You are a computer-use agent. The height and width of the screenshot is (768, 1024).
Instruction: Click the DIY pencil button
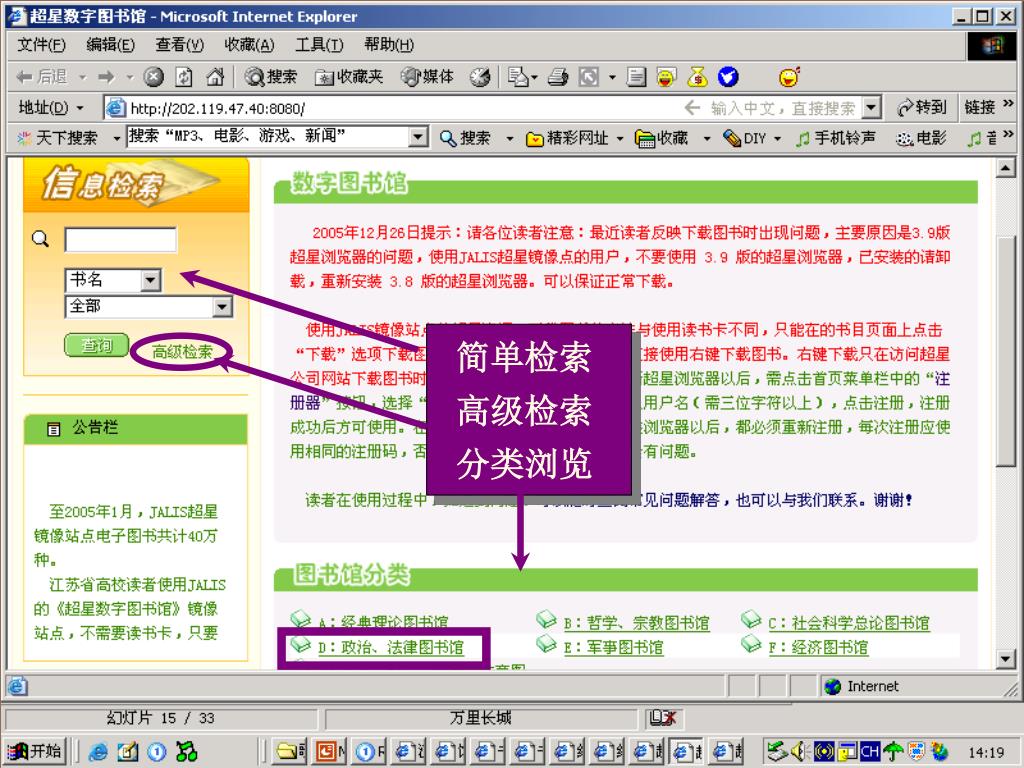pos(744,138)
